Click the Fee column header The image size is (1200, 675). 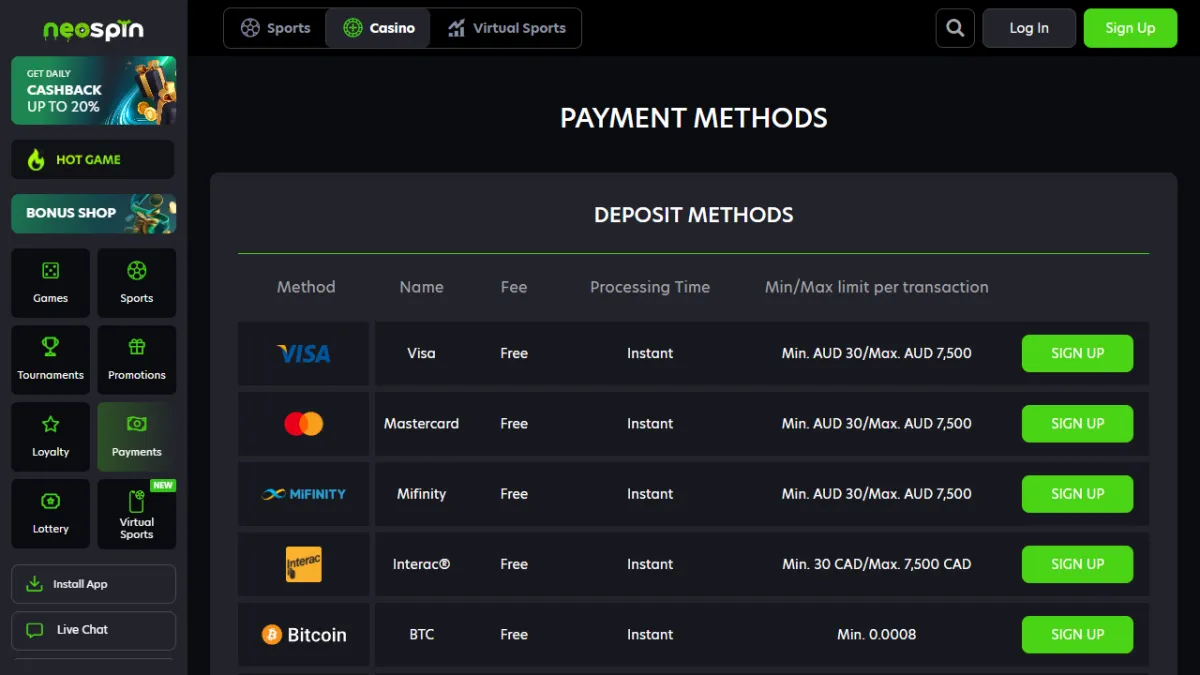(x=514, y=287)
